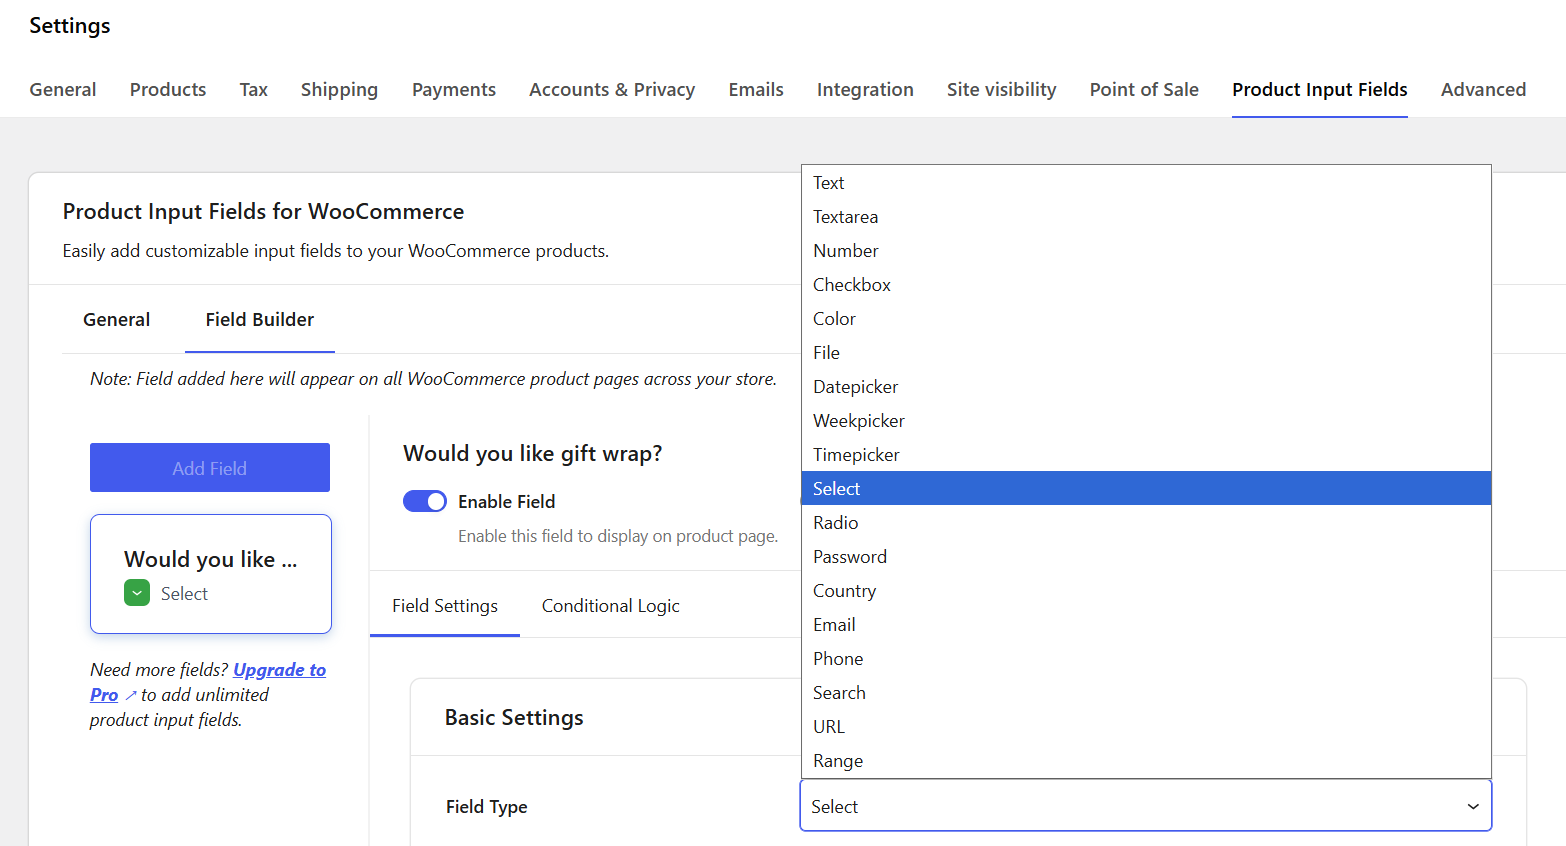Select the Product Input Fields tab
This screenshot has width=1566, height=846.
coord(1320,90)
